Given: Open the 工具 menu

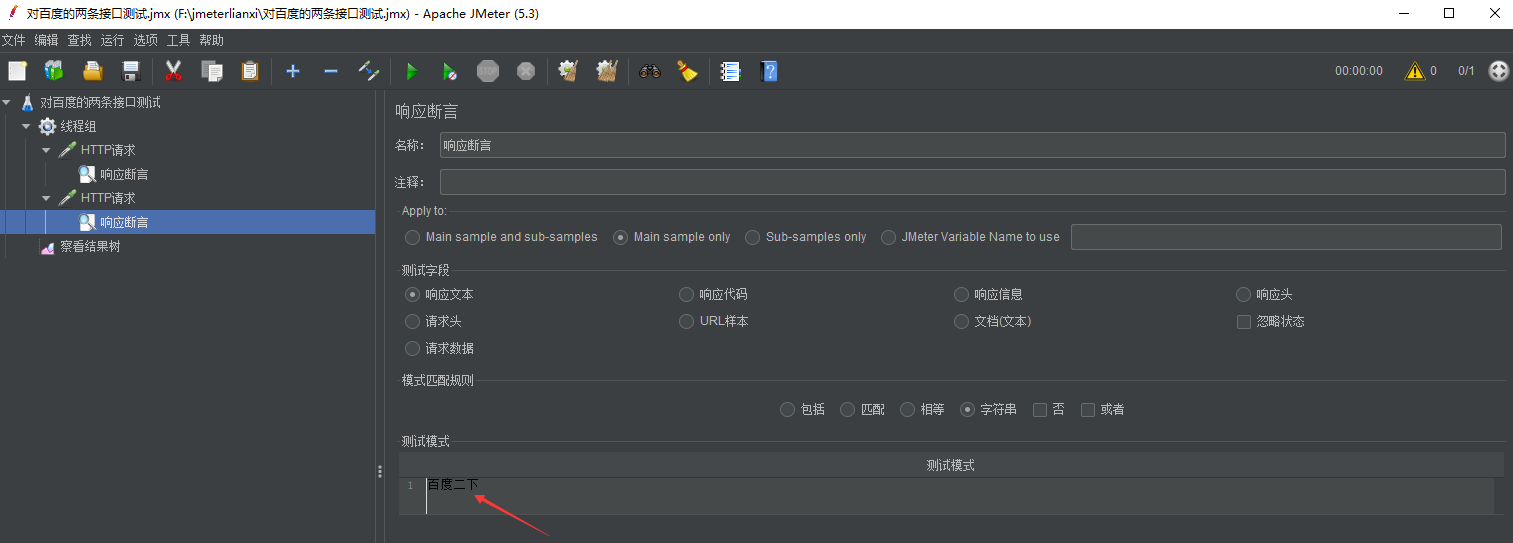Looking at the screenshot, I should click(178, 40).
